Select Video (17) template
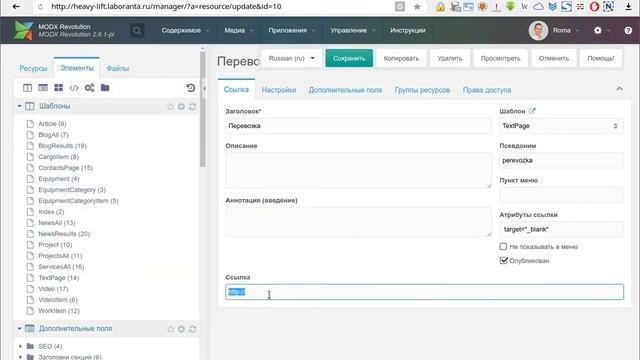This screenshot has width=640, height=360. coord(53,289)
